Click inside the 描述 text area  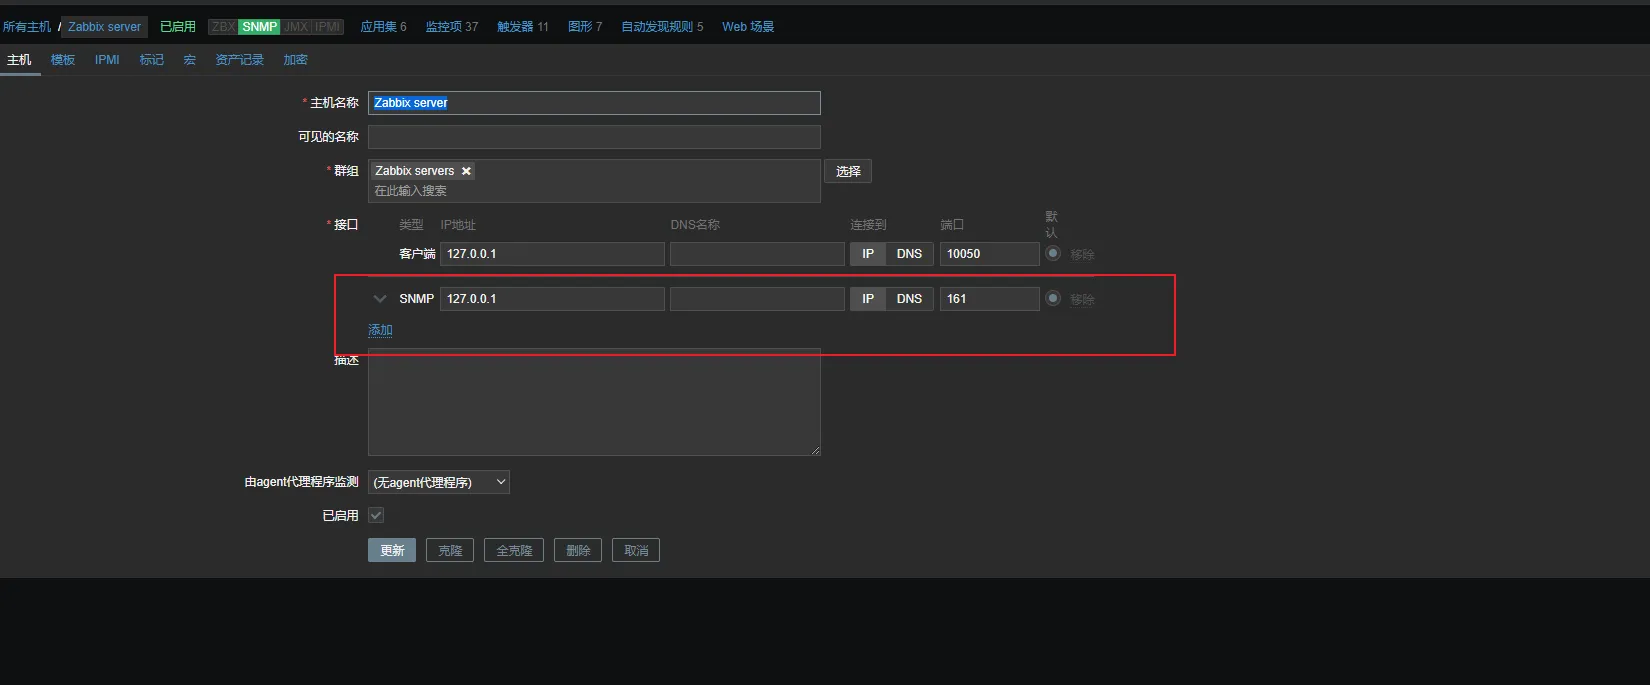pyautogui.click(x=594, y=402)
